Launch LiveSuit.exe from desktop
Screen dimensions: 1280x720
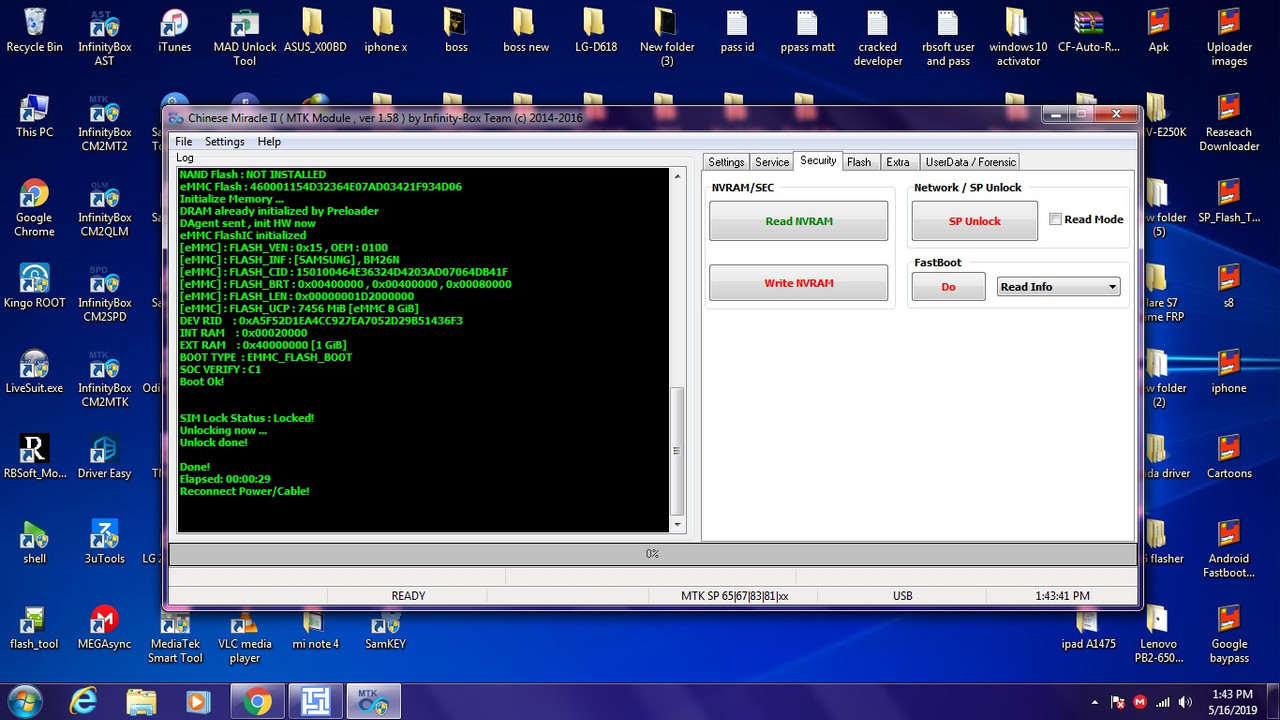click(x=34, y=372)
